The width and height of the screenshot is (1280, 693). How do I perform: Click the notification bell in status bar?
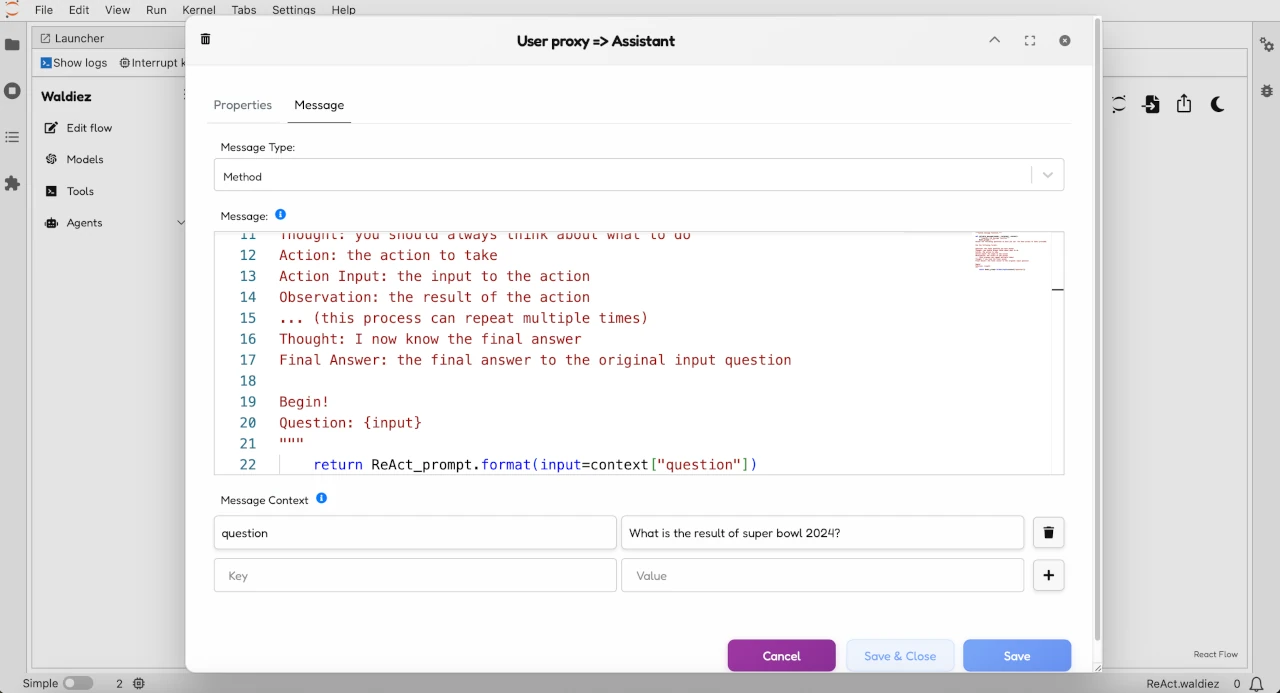[x=1257, y=684]
